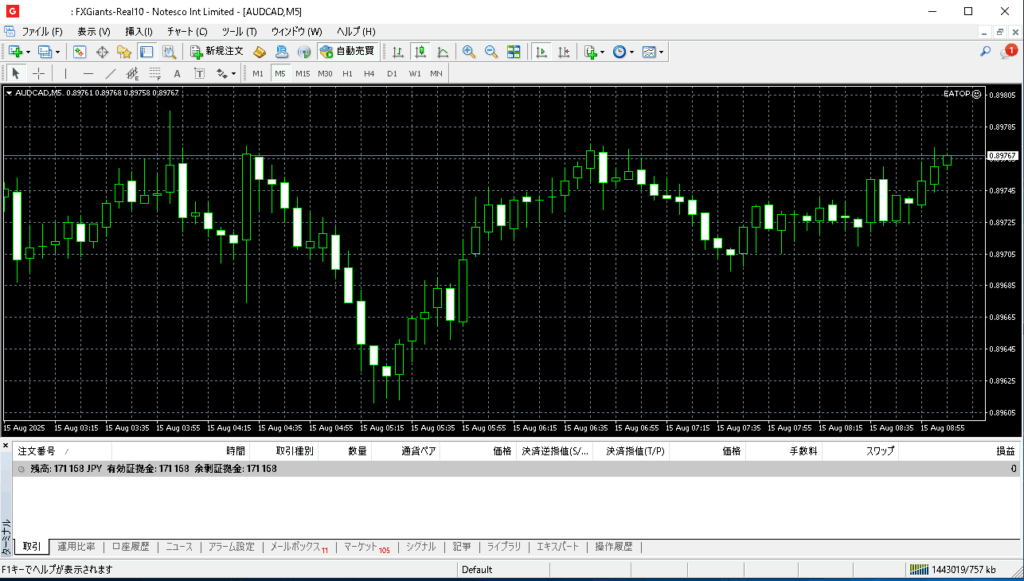This screenshot has width=1024, height=581.
Task: Choose the Horizontal line drawing tool
Action: [x=88, y=73]
